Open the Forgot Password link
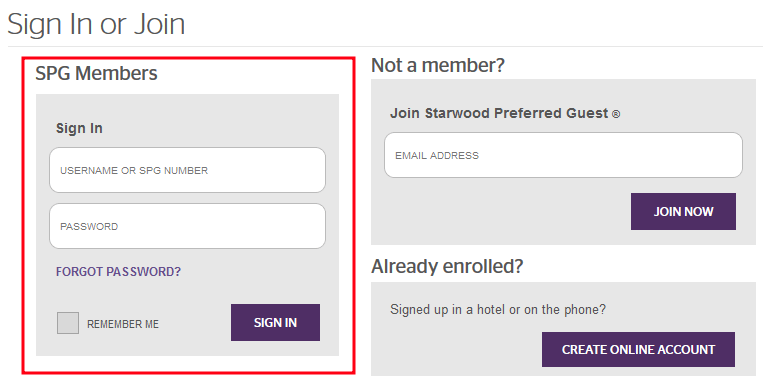763x385 pixels. point(118,272)
